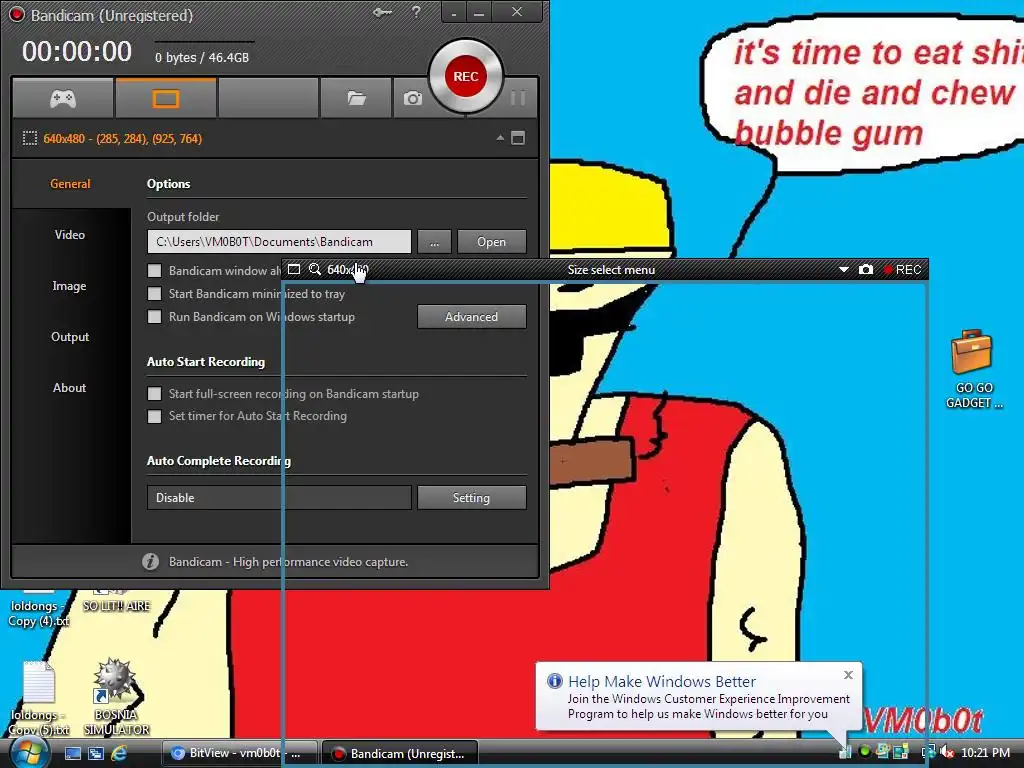This screenshot has width=1024, height=768.
Task: Open the Auto Complete Recording Setting button
Action: tap(472, 498)
